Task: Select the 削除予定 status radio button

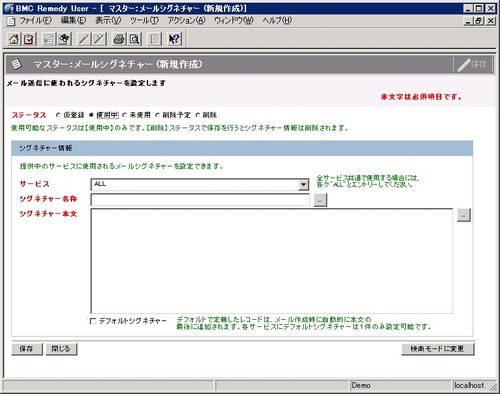Action: [157, 115]
